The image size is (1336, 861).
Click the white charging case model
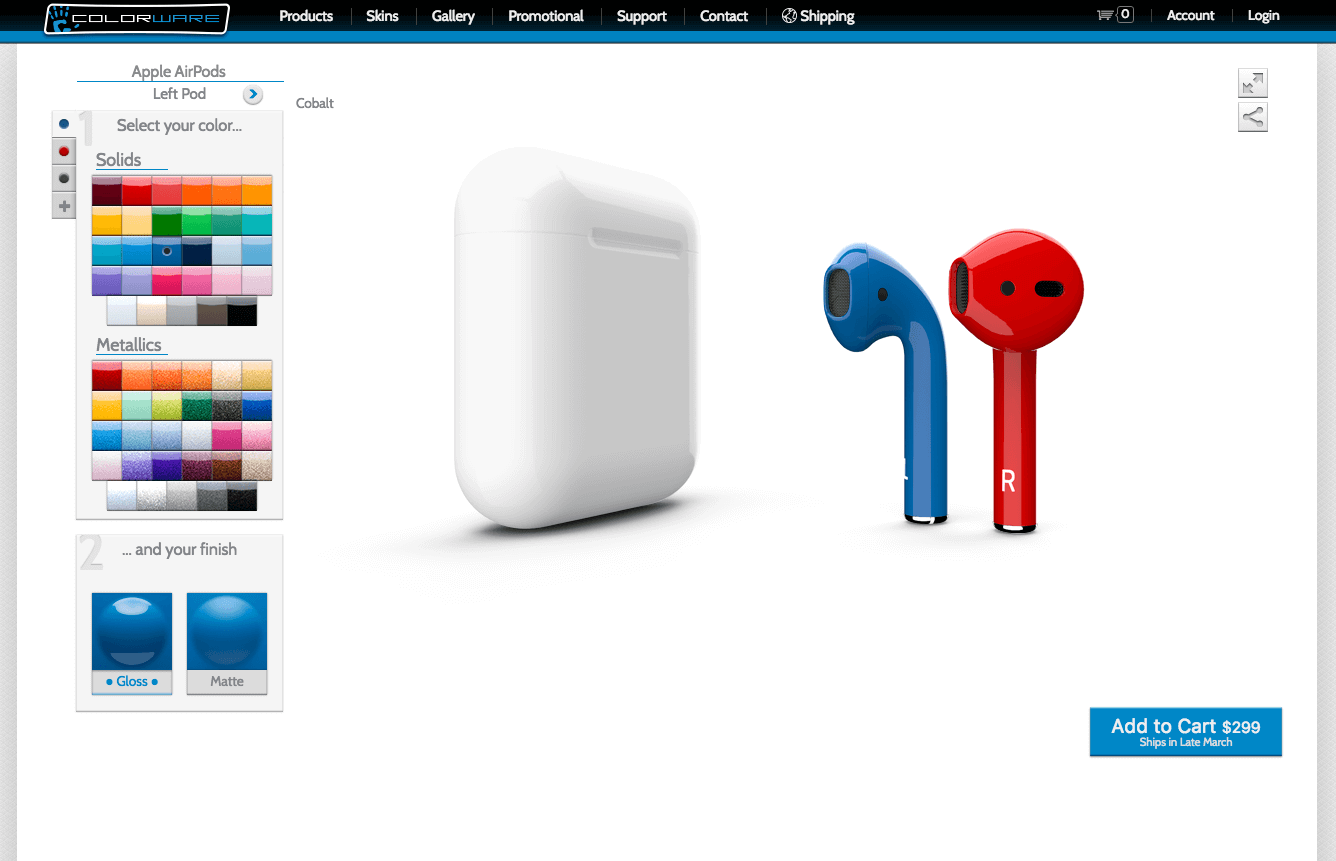click(577, 338)
